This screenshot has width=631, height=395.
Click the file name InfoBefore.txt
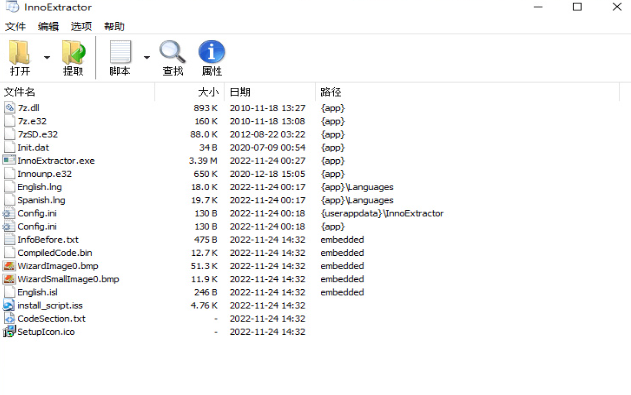tap(48, 240)
